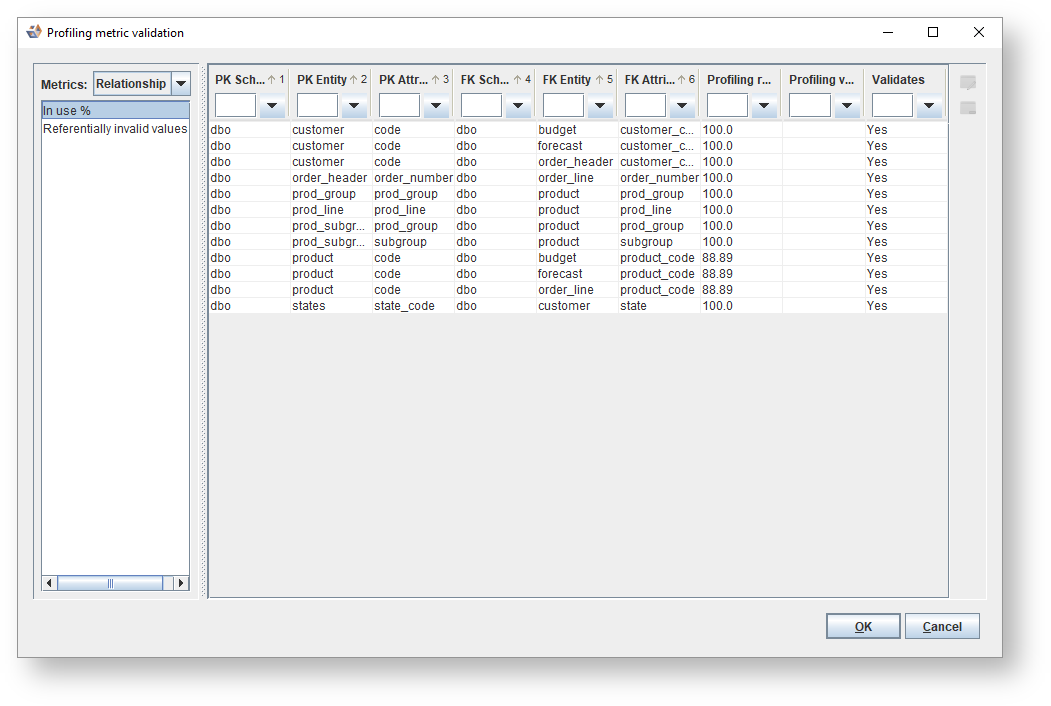1051x706 pixels.
Task: Sort by Profiling r... column header
Action: [741, 80]
